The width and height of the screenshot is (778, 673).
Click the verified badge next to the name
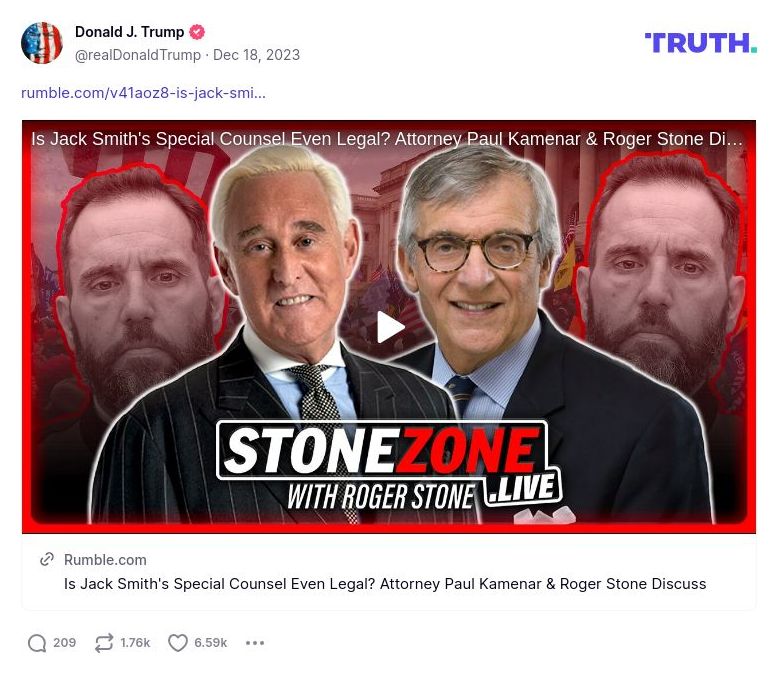point(197,32)
